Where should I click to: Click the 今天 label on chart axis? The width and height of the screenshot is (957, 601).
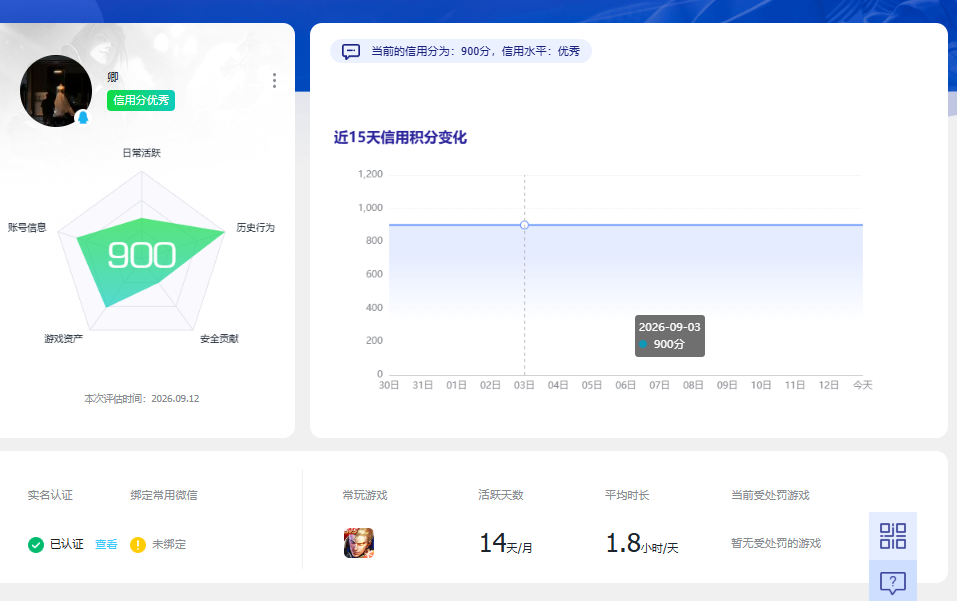coord(862,385)
